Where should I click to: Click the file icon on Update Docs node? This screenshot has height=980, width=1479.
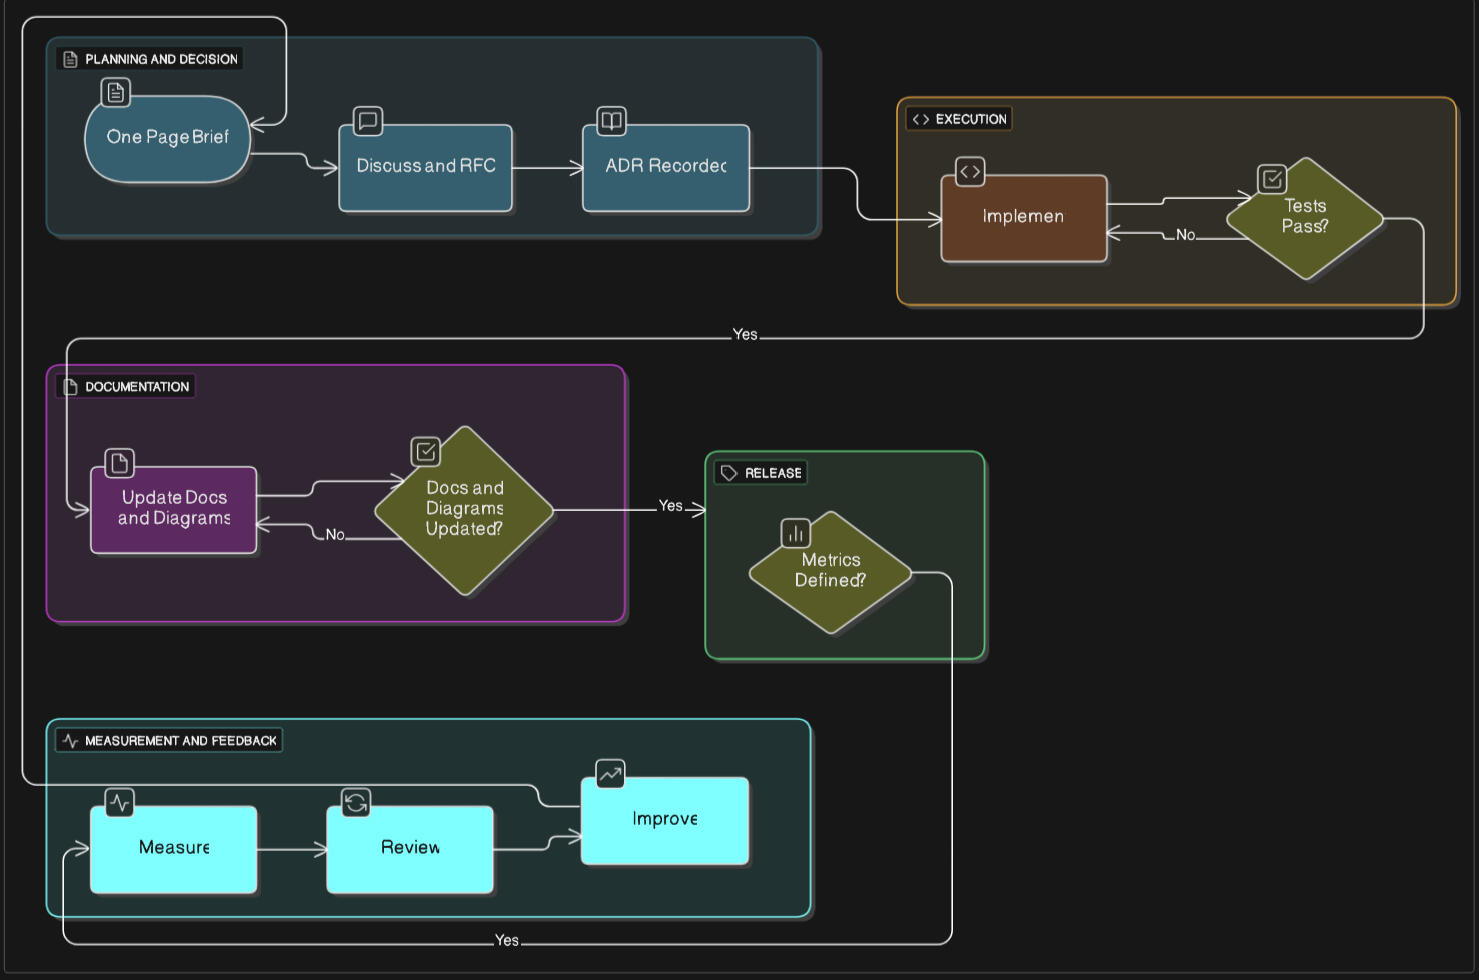[x=119, y=463]
